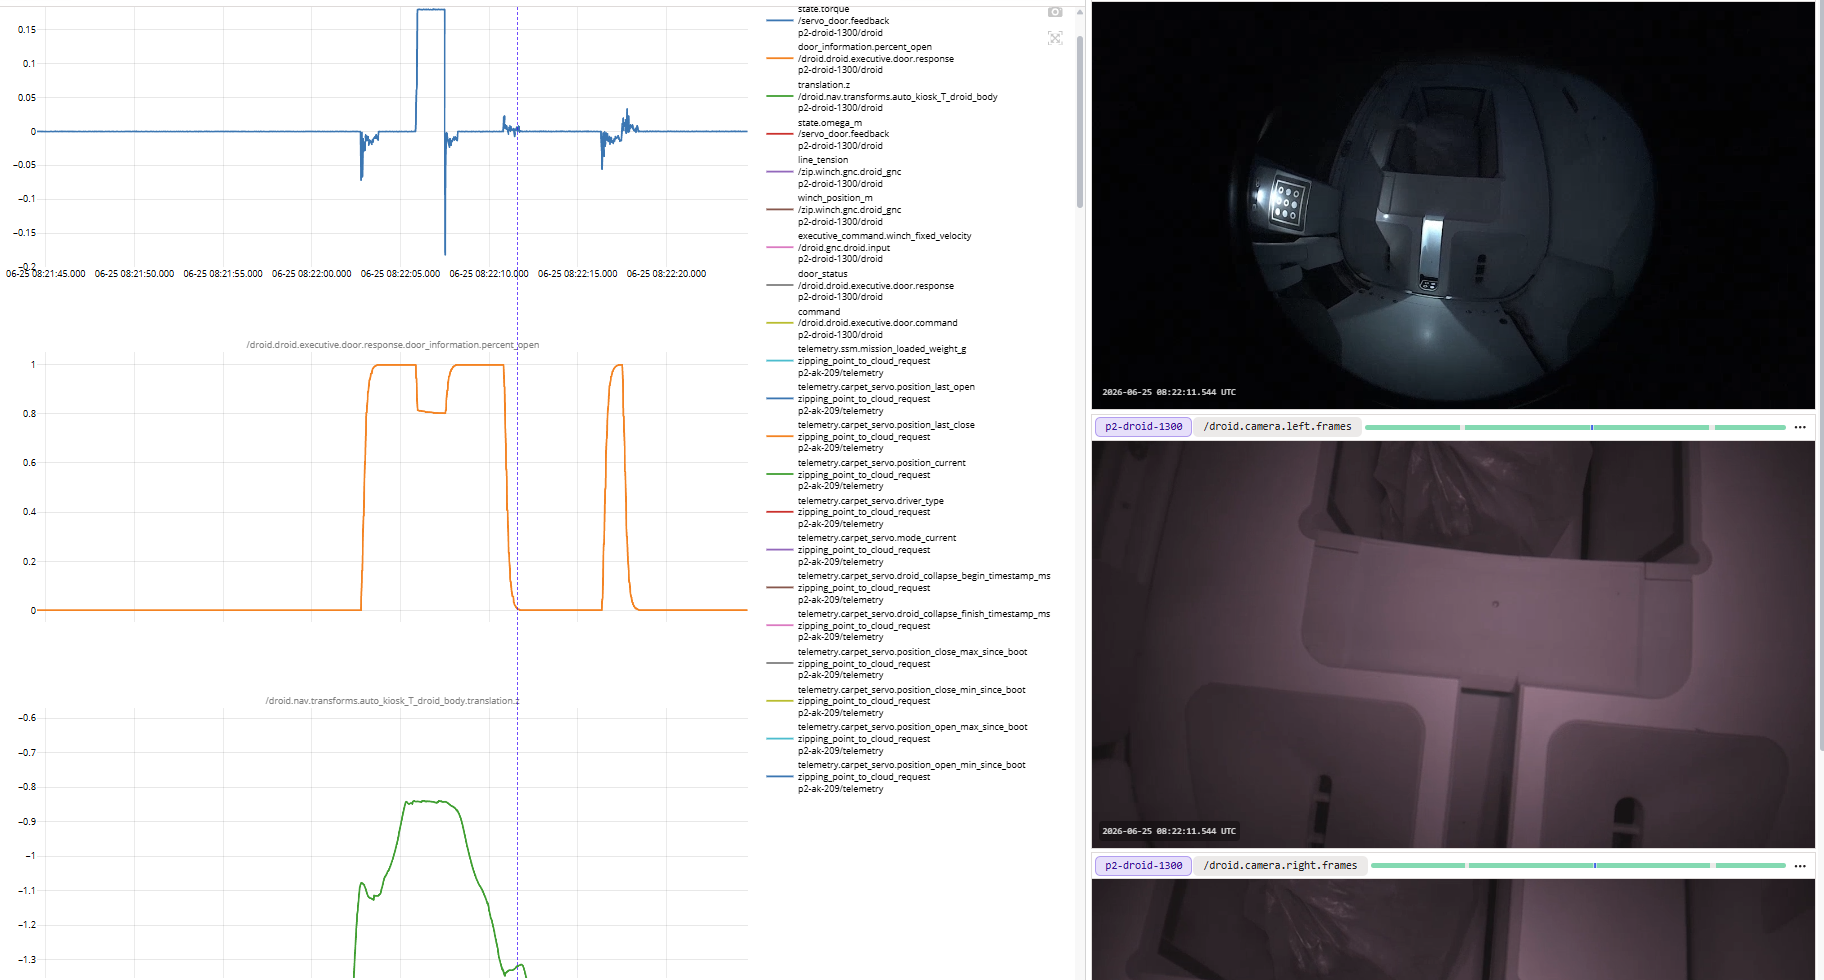Click percent_open plot title text
The image size is (1824, 980).
click(393, 345)
